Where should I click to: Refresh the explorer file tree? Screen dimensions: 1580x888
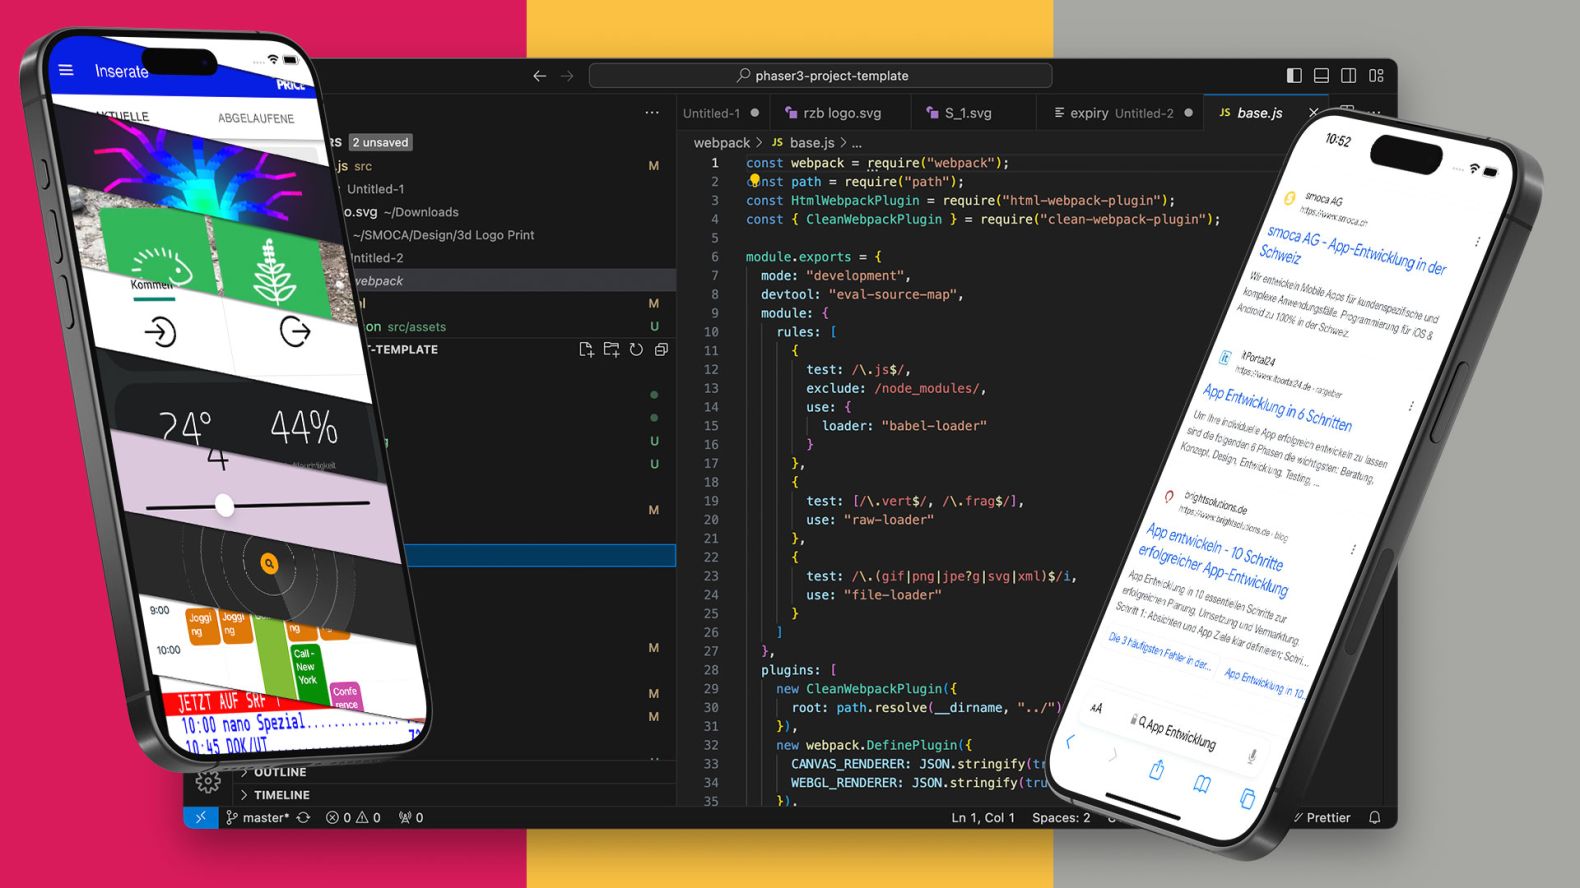click(636, 349)
